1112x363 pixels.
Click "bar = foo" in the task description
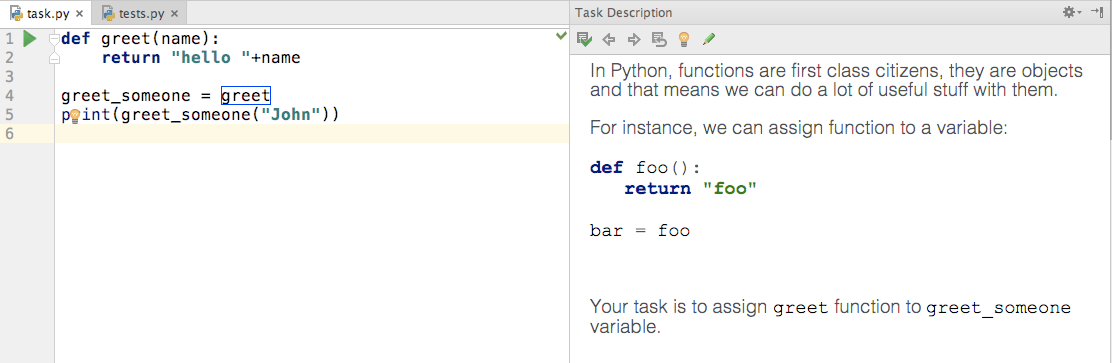pos(640,230)
